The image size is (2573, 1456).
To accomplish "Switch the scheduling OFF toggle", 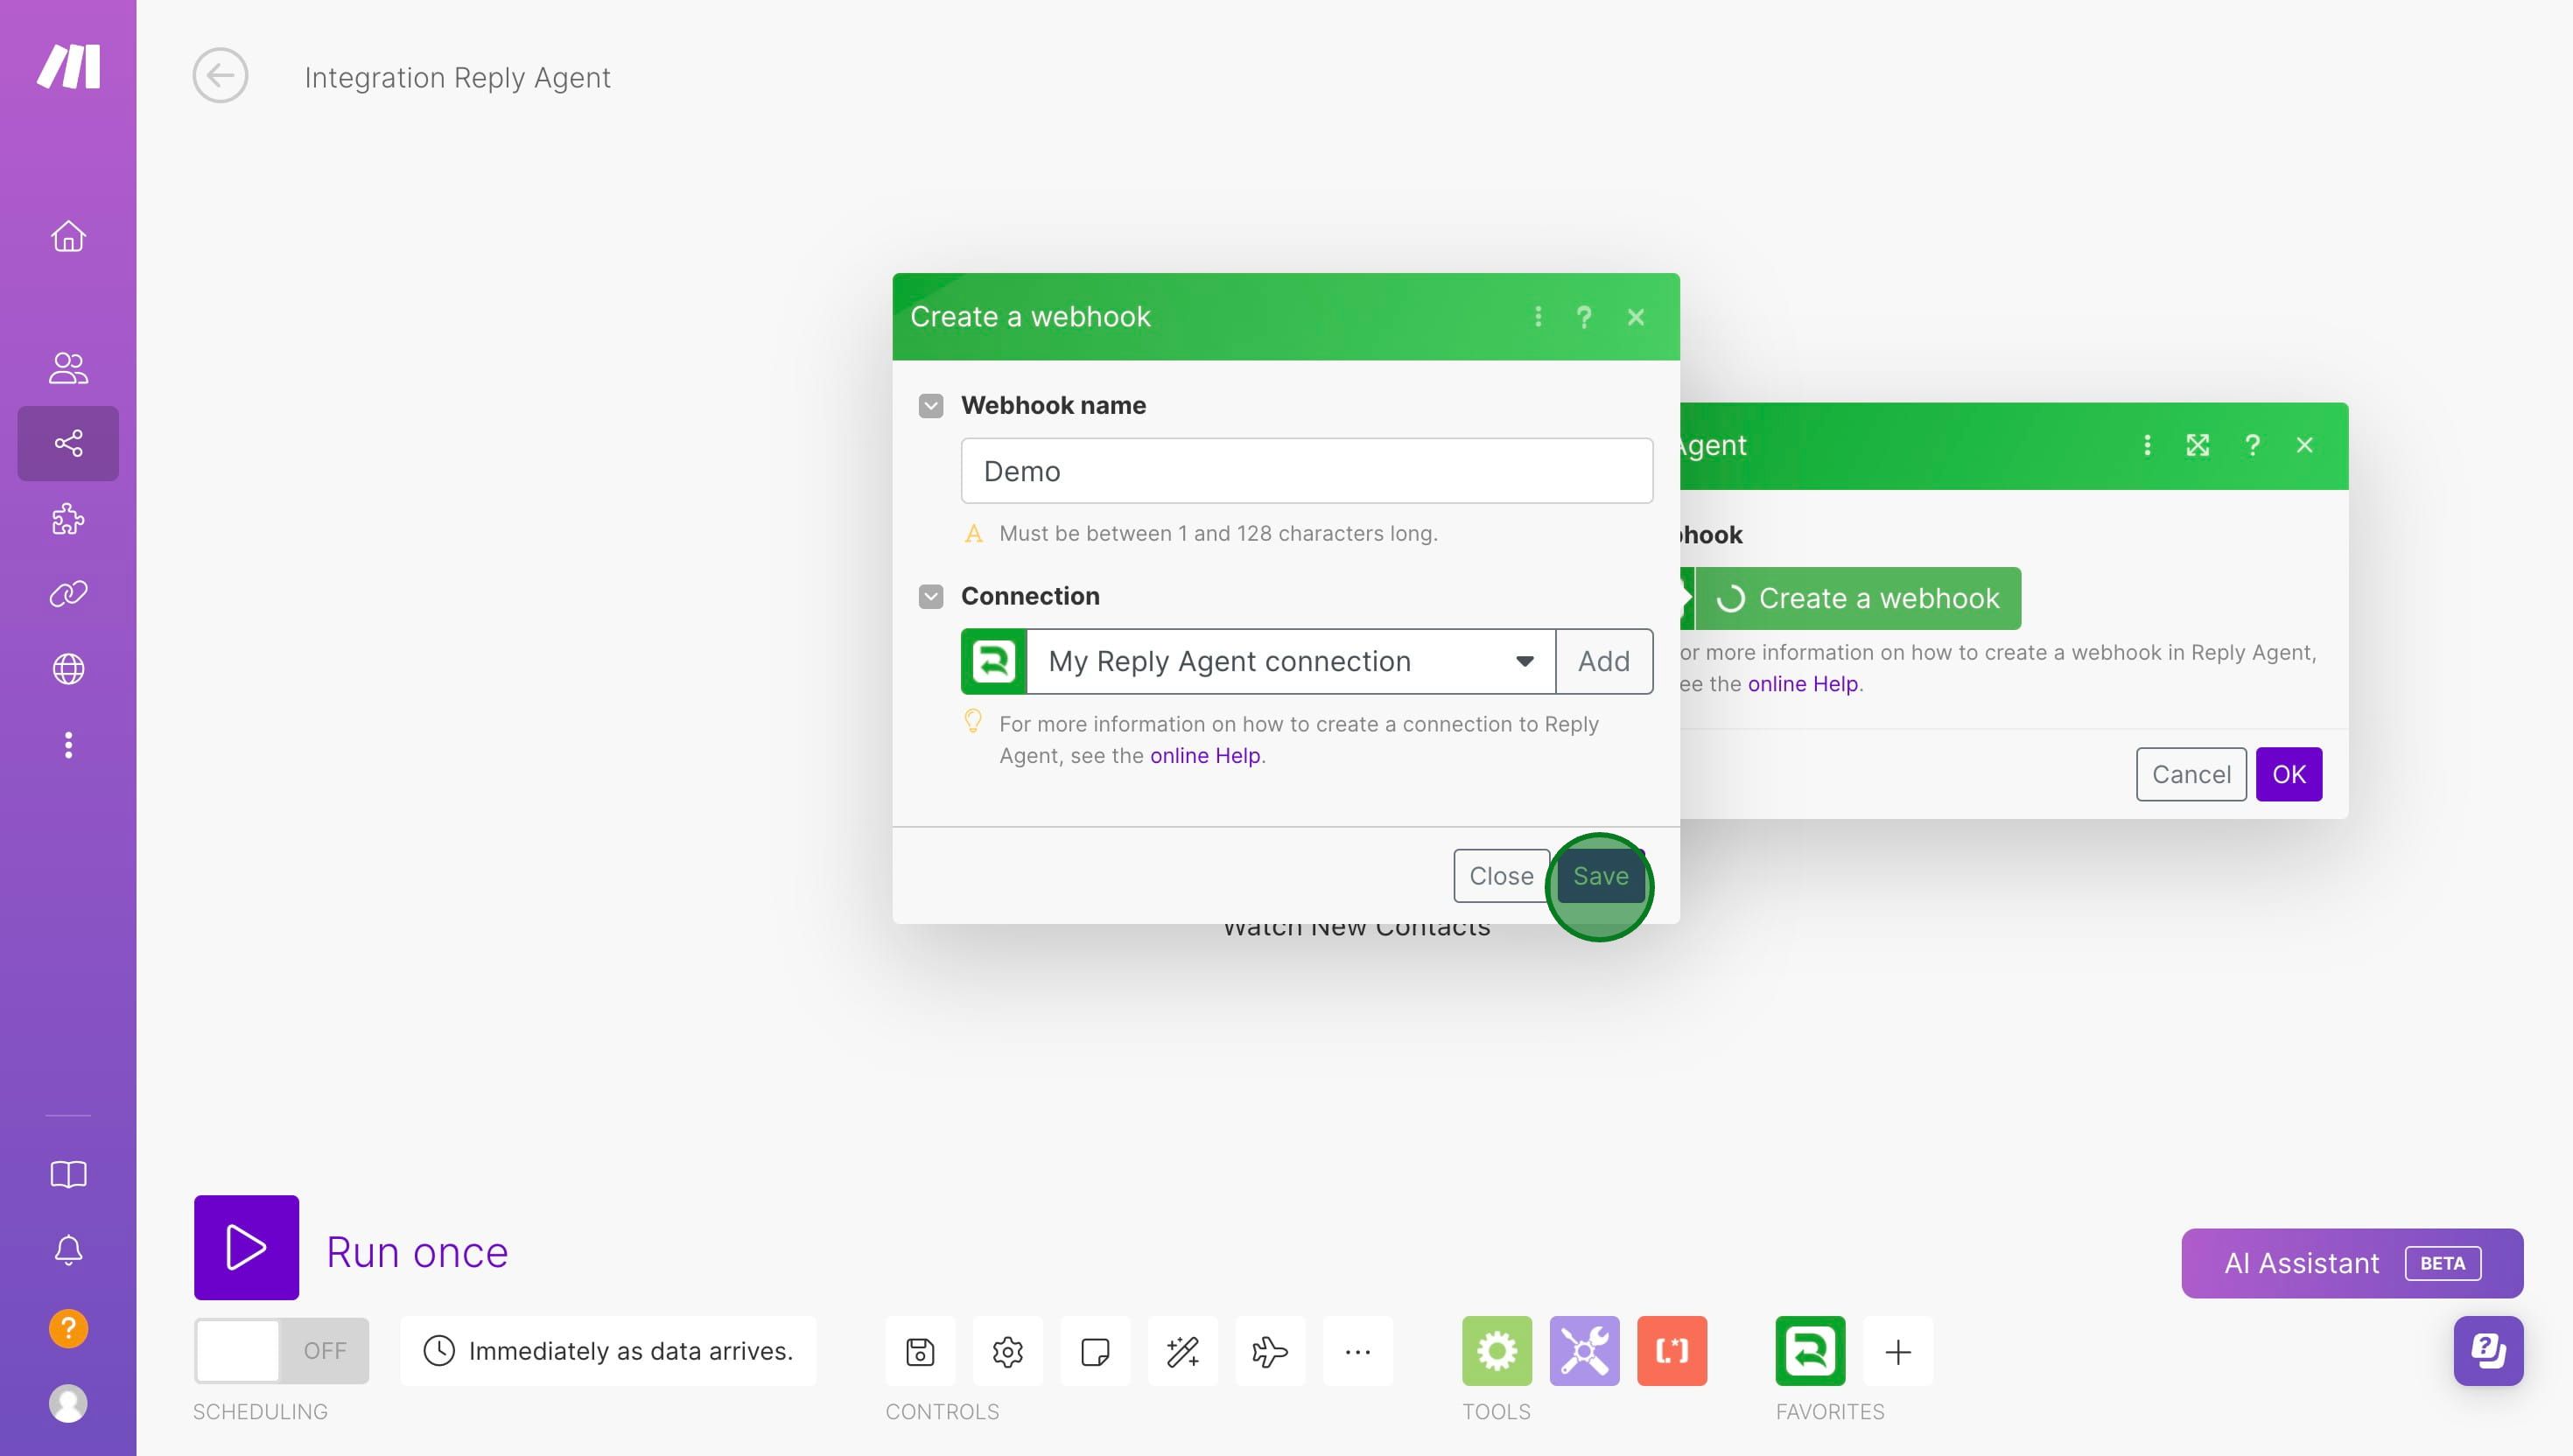I will (282, 1351).
